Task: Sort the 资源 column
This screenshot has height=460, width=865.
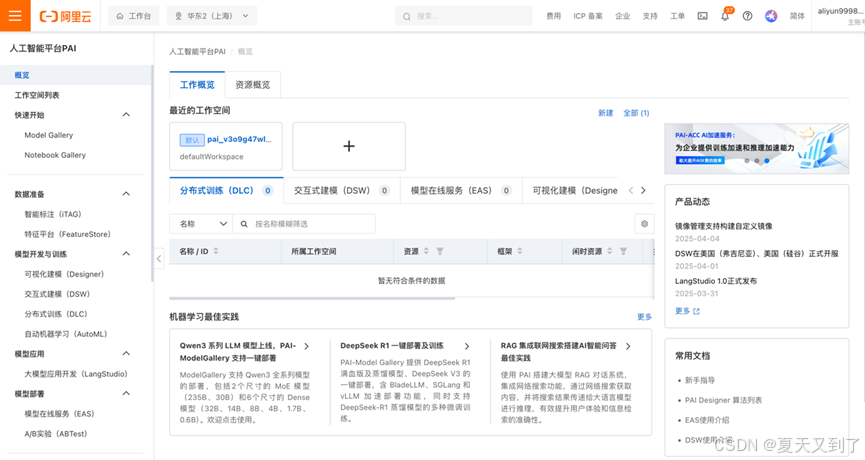Action: click(x=426, y=251)
